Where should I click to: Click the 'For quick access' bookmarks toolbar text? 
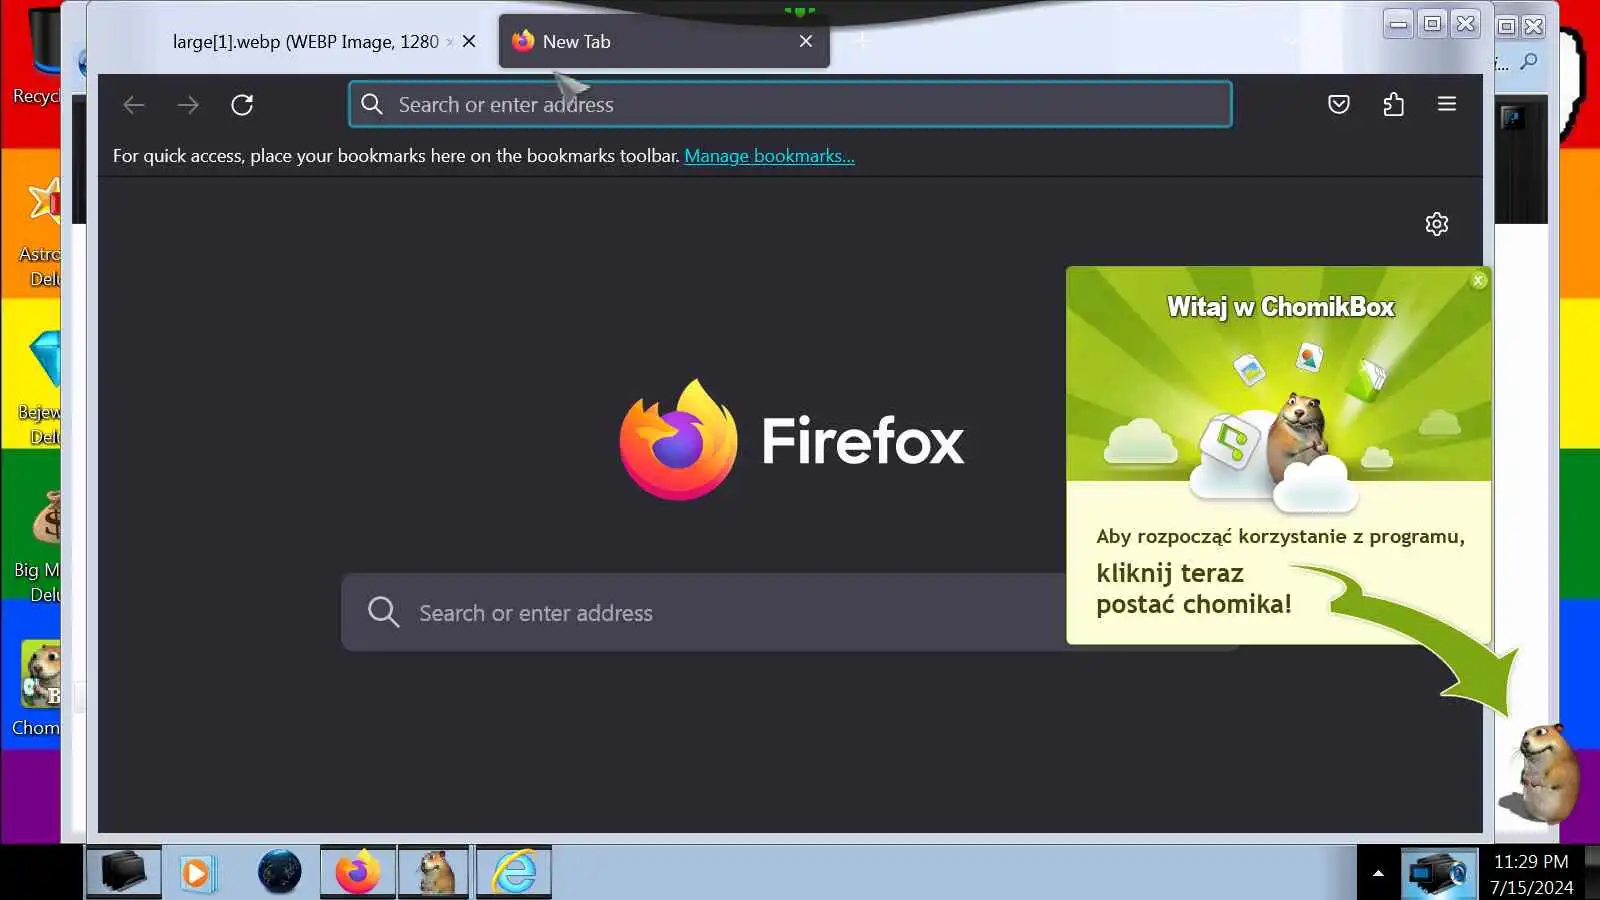click(x=396, y=156)
